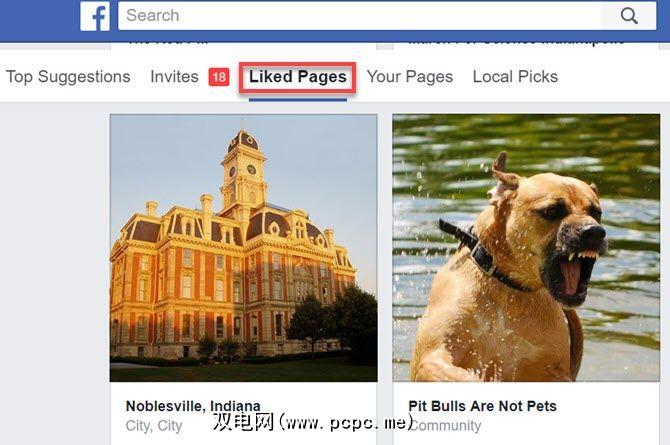Open the Noblesville courthouse photo
This screenshot has width=670, height=445.
point(244,248)
